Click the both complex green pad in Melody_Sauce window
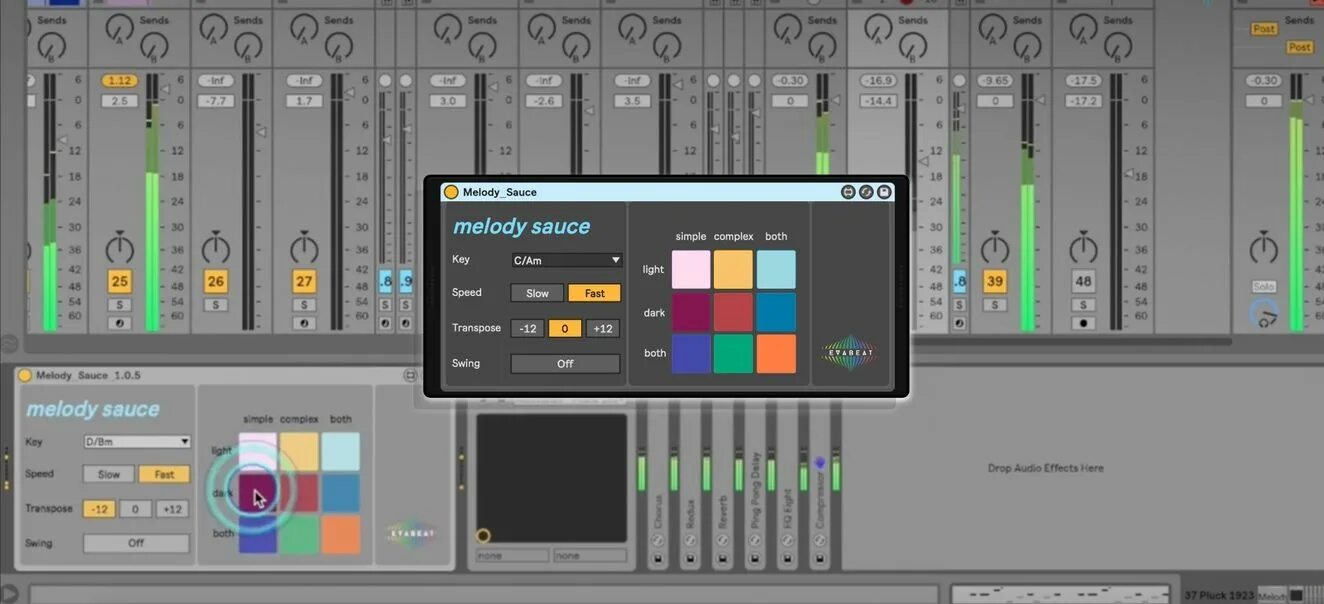 733,354
